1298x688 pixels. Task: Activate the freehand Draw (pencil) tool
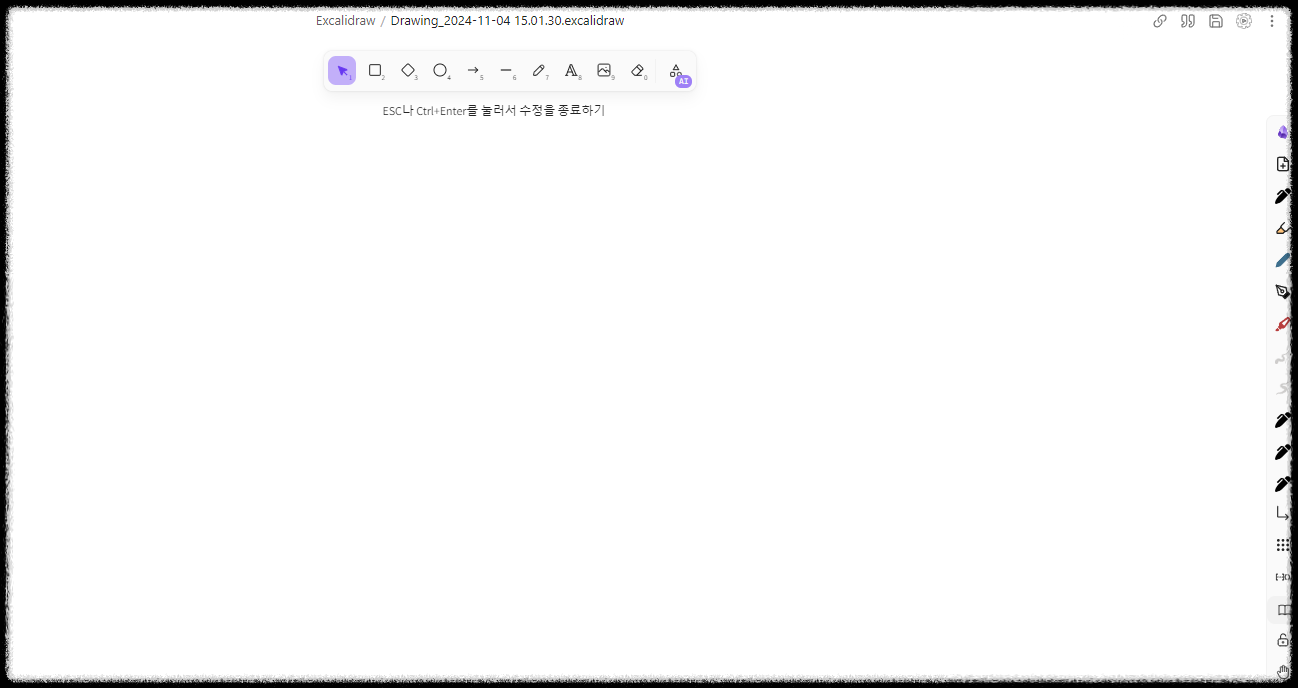pyautogui.click(x=539, y=70)
